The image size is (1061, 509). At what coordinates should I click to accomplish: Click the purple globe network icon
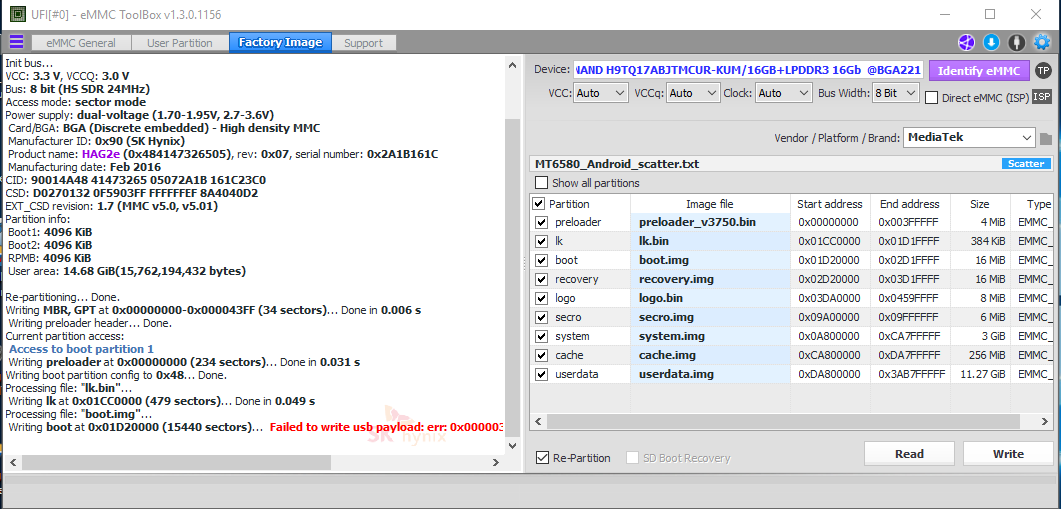click(966, 43)
